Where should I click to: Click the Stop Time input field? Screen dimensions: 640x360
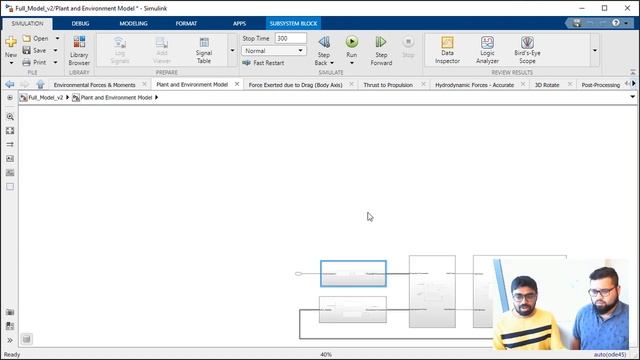[291, 38]
